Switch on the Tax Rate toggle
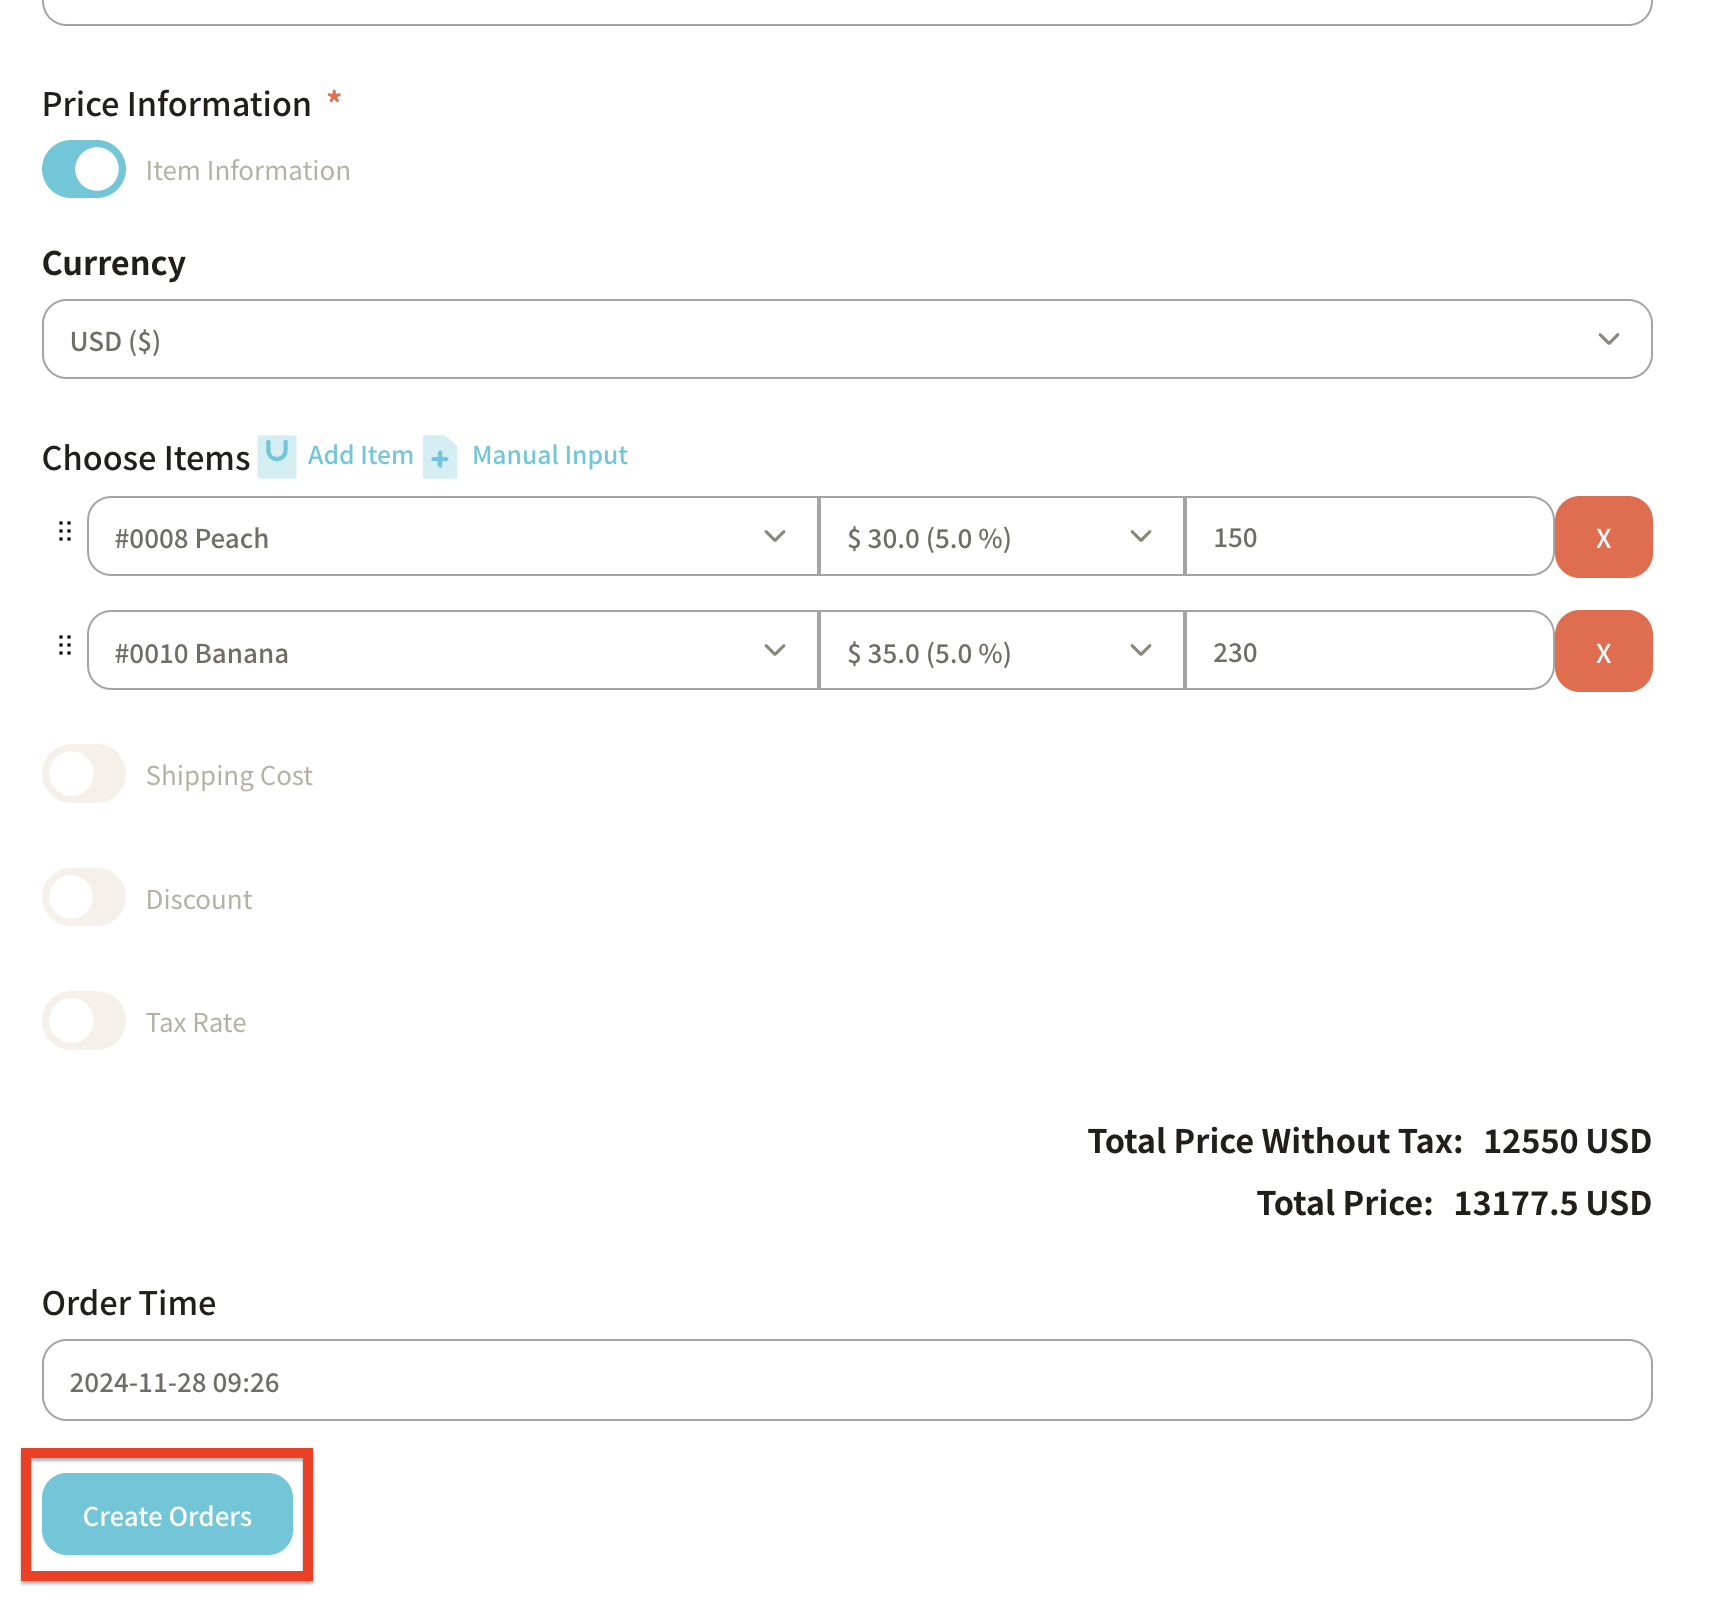 click(84, 1021)
